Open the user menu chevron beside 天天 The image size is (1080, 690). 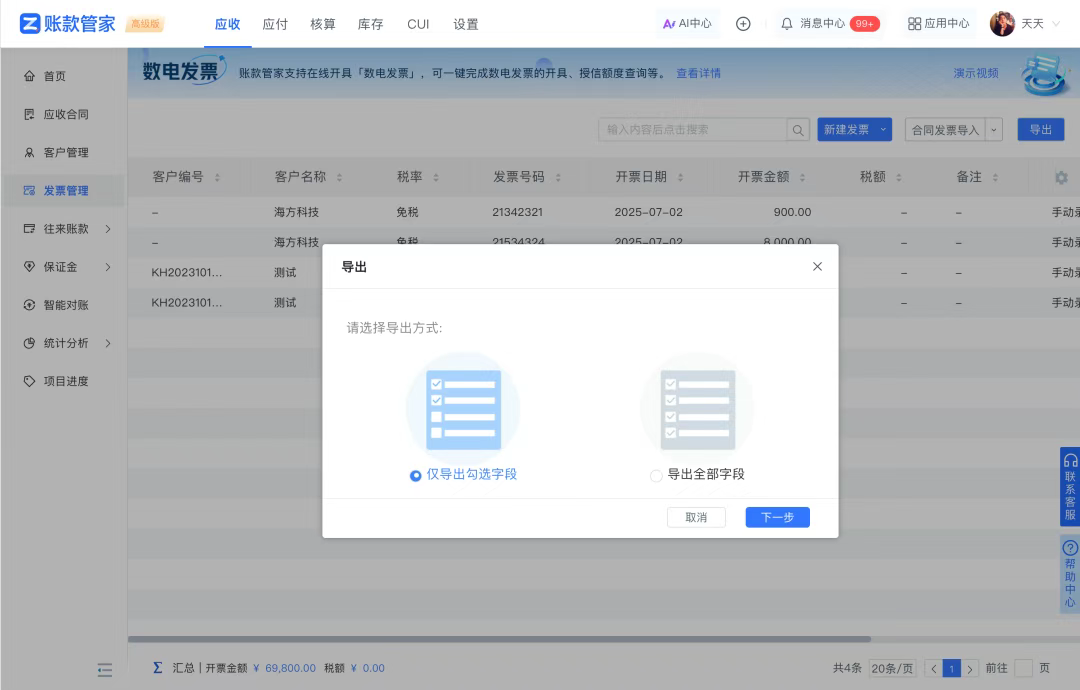click(x=1057, y=24)
